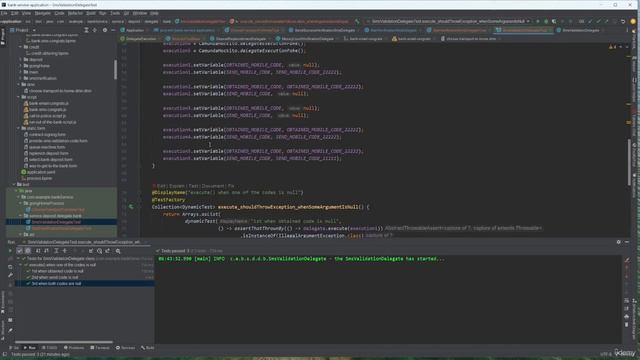Select '1st when obtained code is null' test
Viewport: 640px width, 360px height.
pyautogui.click(x=58, y=271)
